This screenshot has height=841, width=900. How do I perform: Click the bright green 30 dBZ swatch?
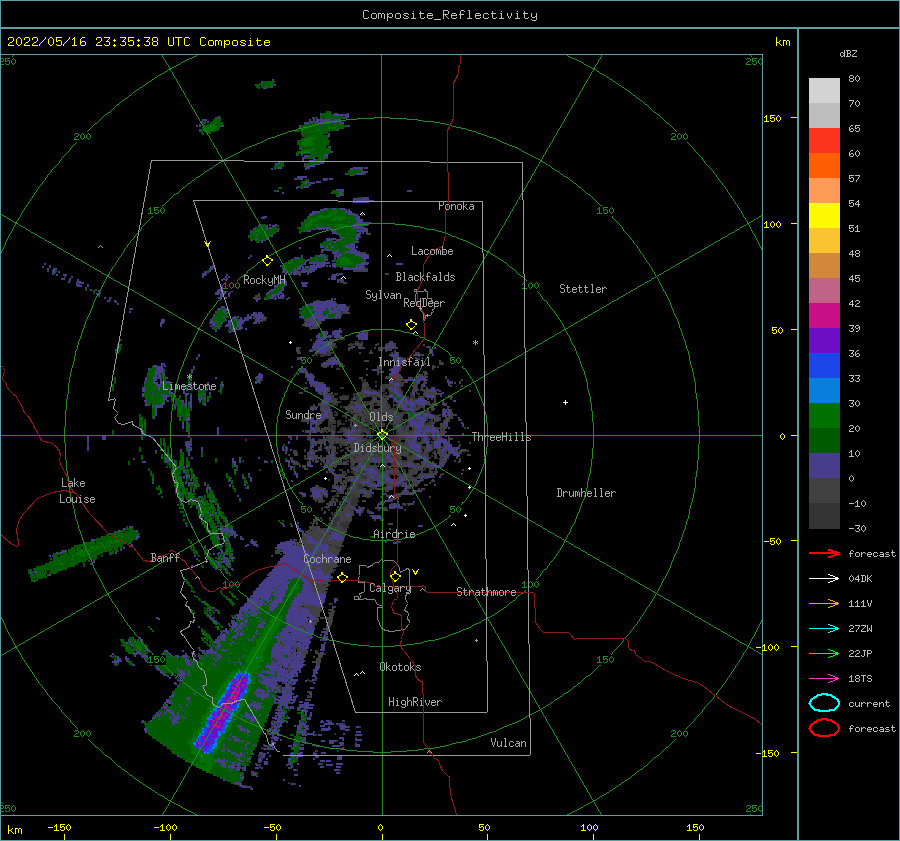click(x=824, y=416)
